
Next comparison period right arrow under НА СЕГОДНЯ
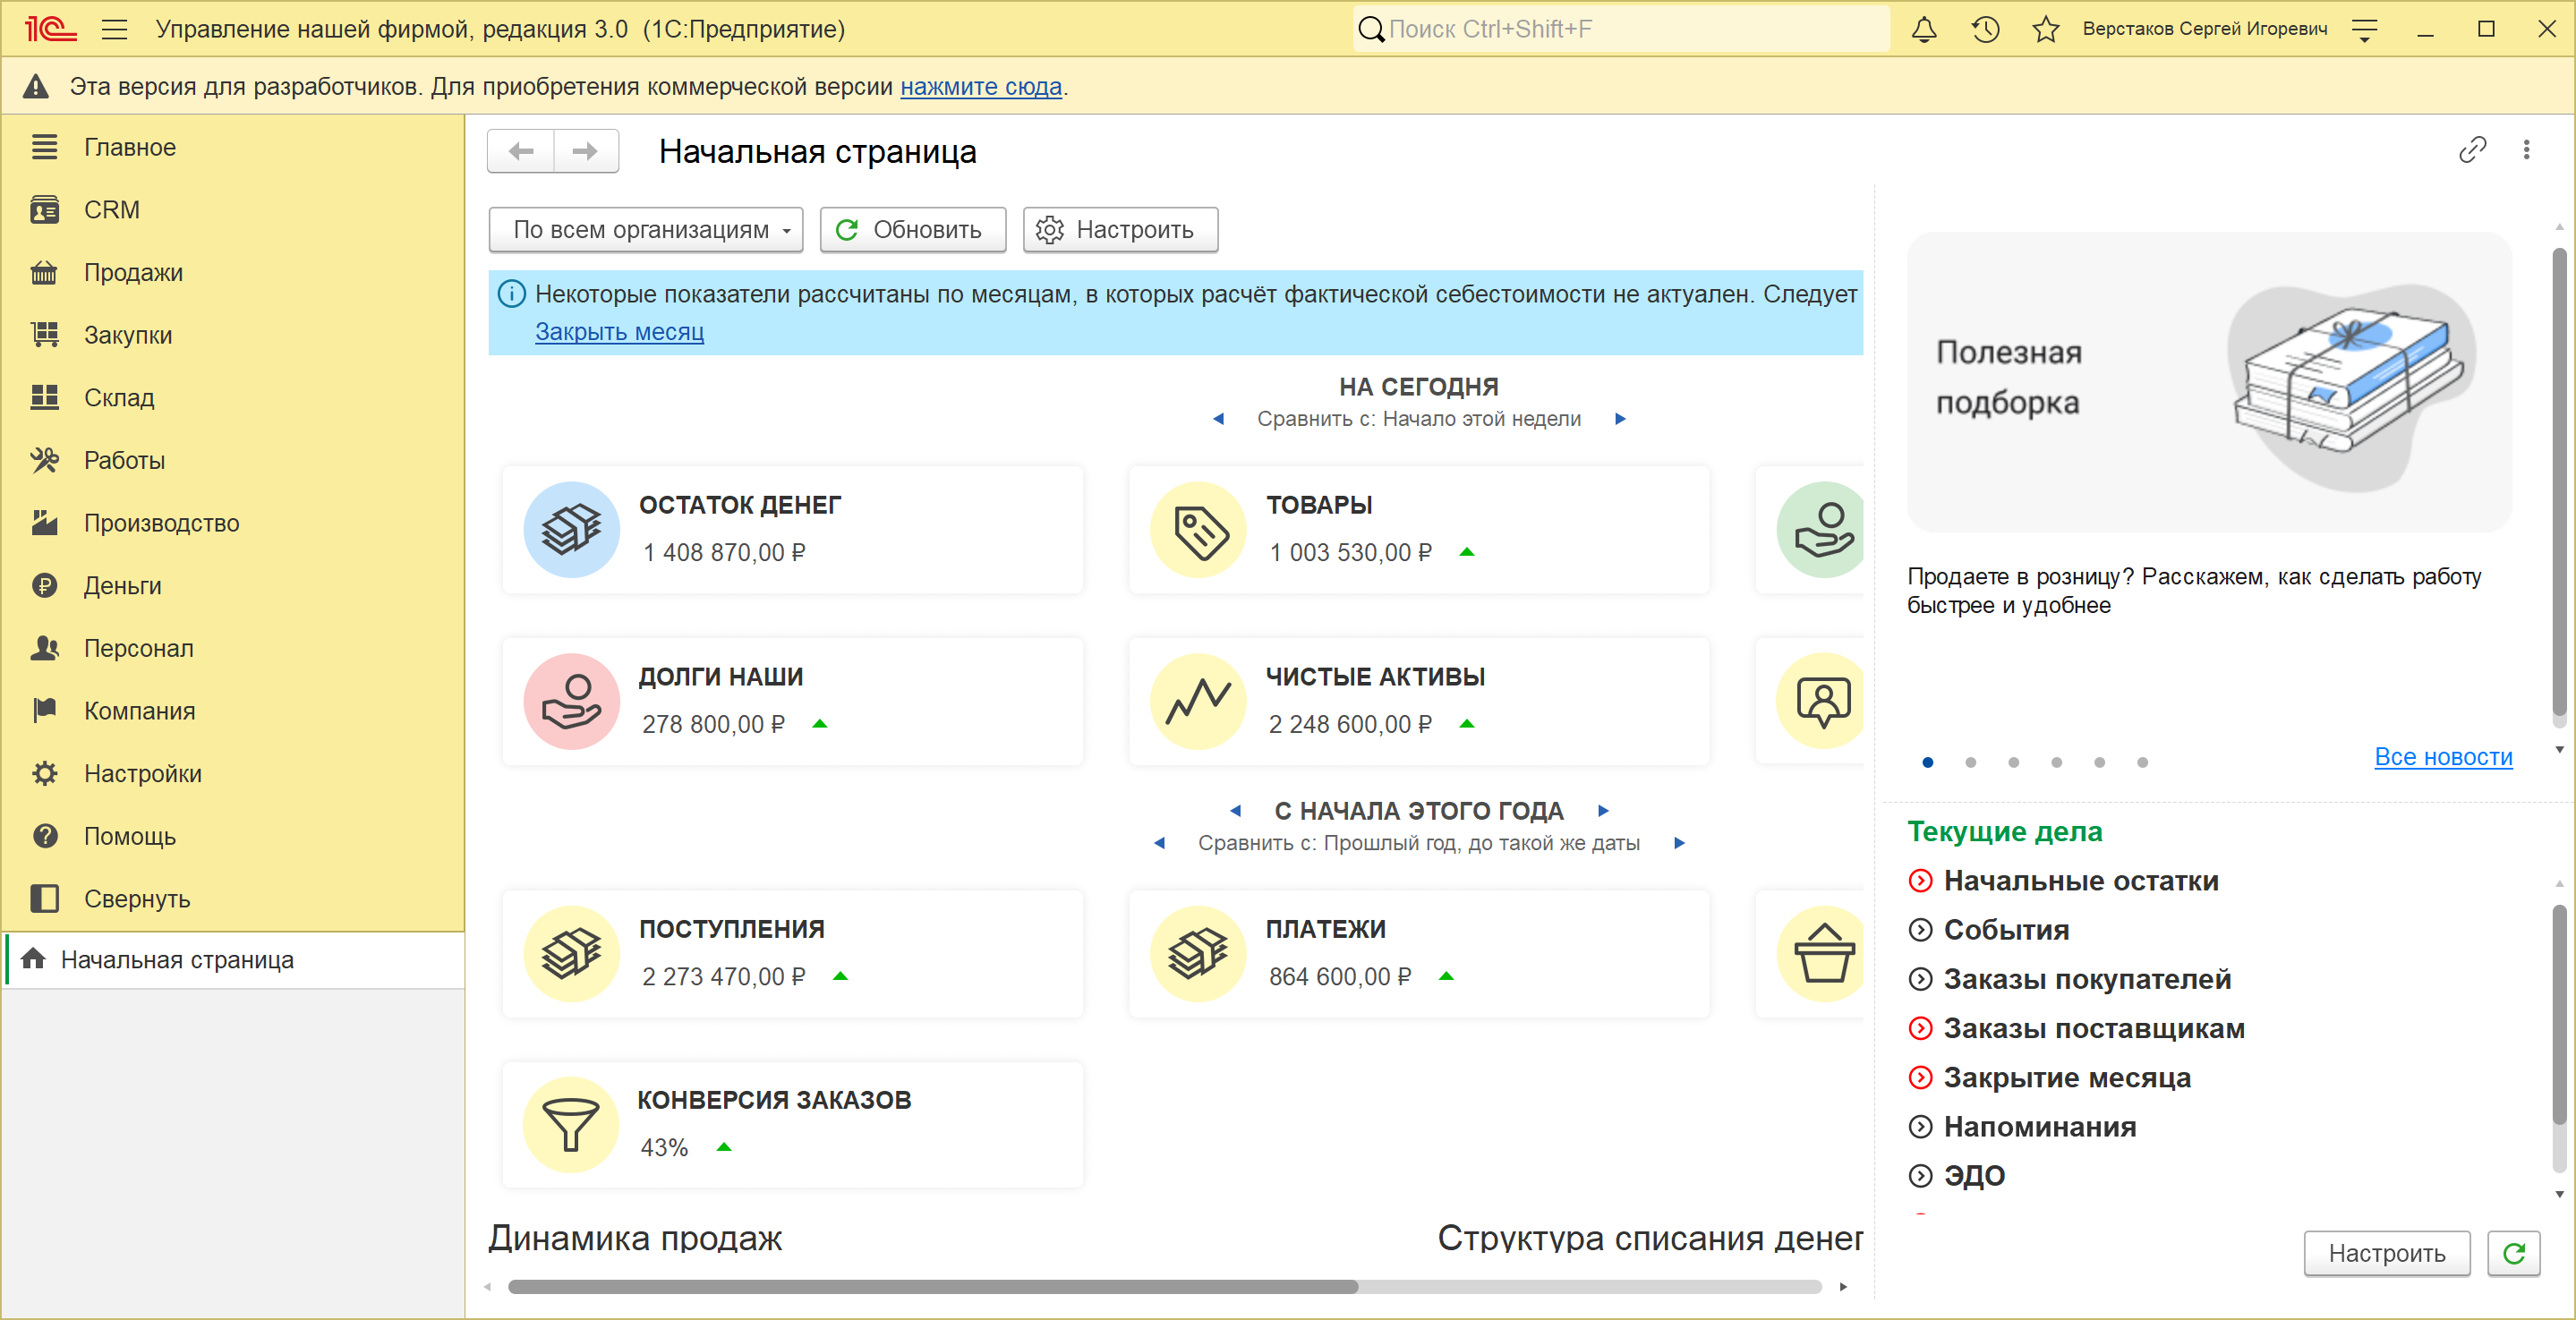tap(1620, 419)
